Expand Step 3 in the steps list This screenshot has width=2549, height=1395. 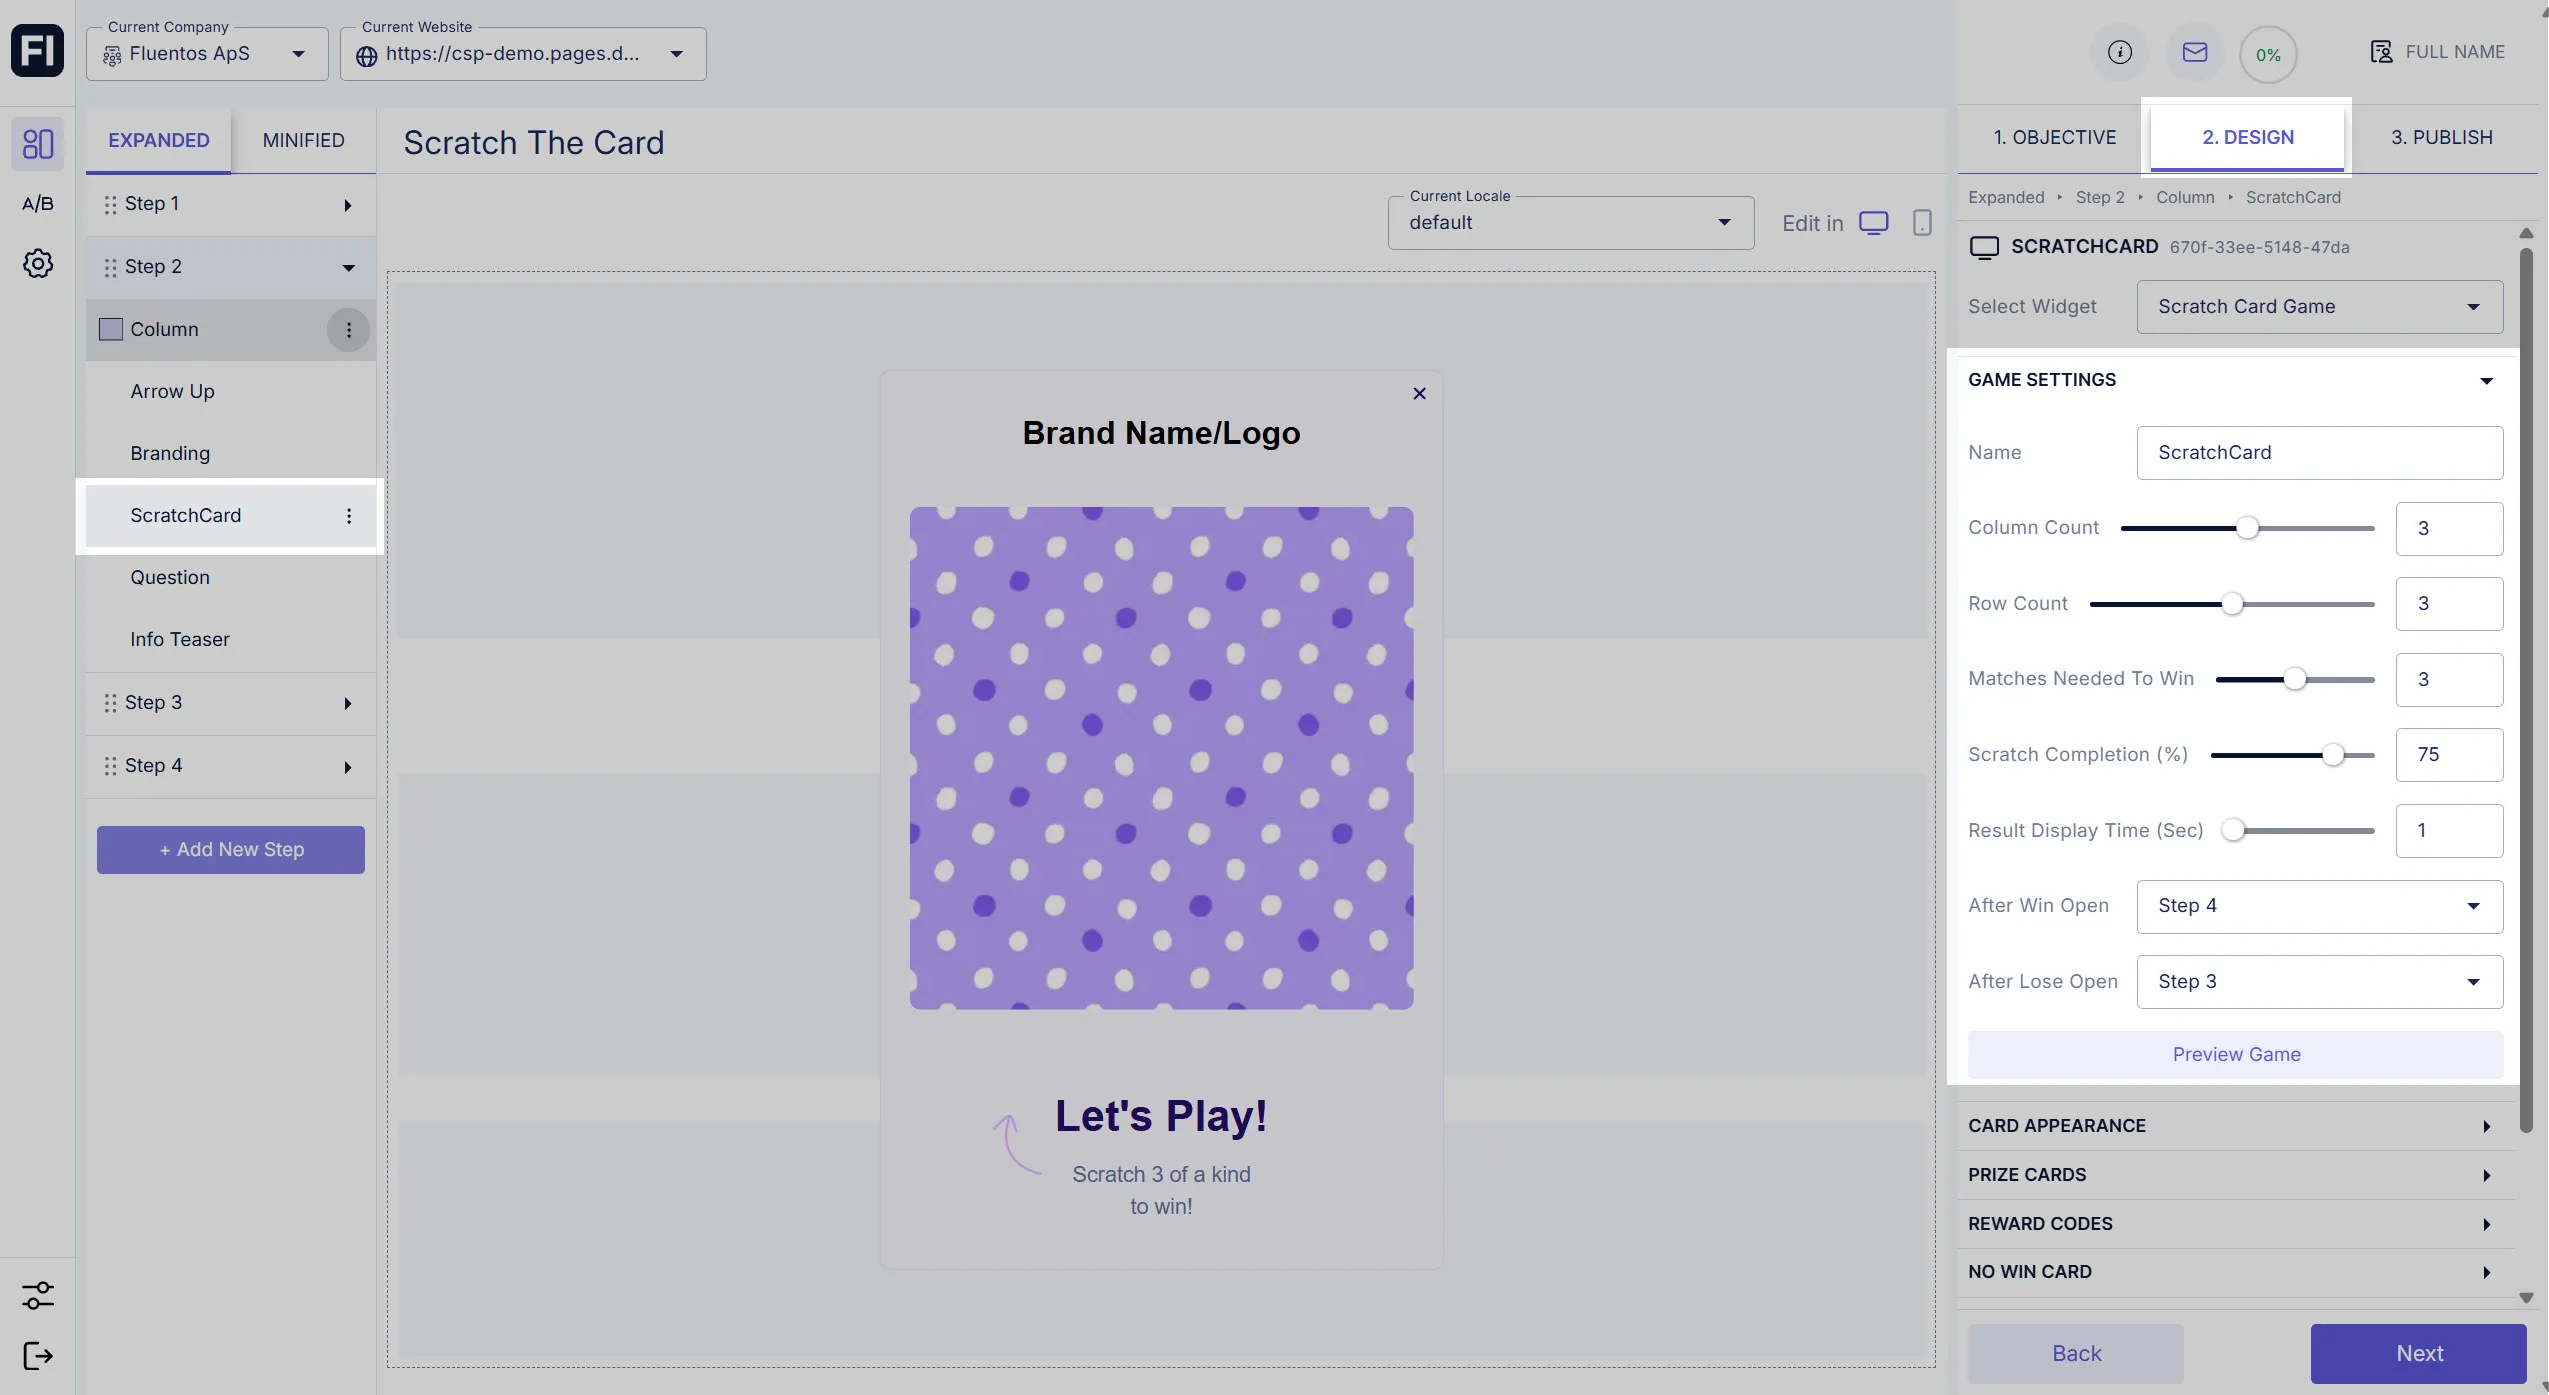pos(348,704)
